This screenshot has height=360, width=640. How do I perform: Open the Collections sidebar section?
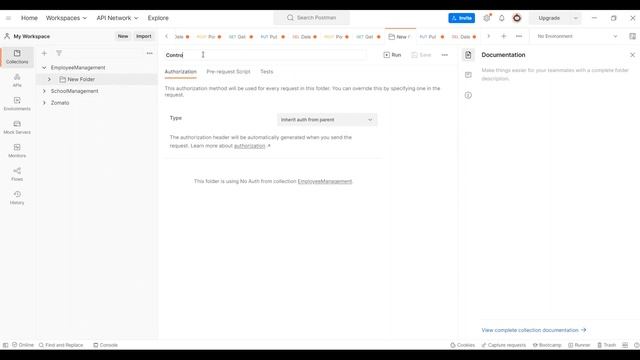(17, 56)
